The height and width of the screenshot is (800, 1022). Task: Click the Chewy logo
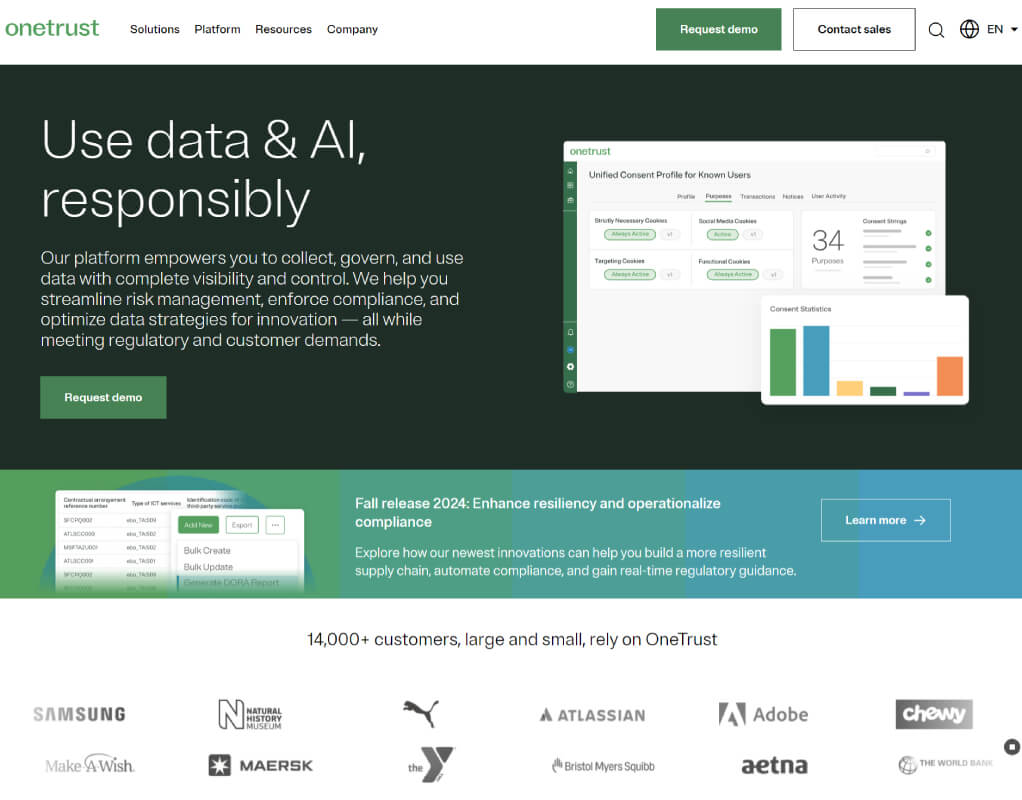[x=934, y=714]
